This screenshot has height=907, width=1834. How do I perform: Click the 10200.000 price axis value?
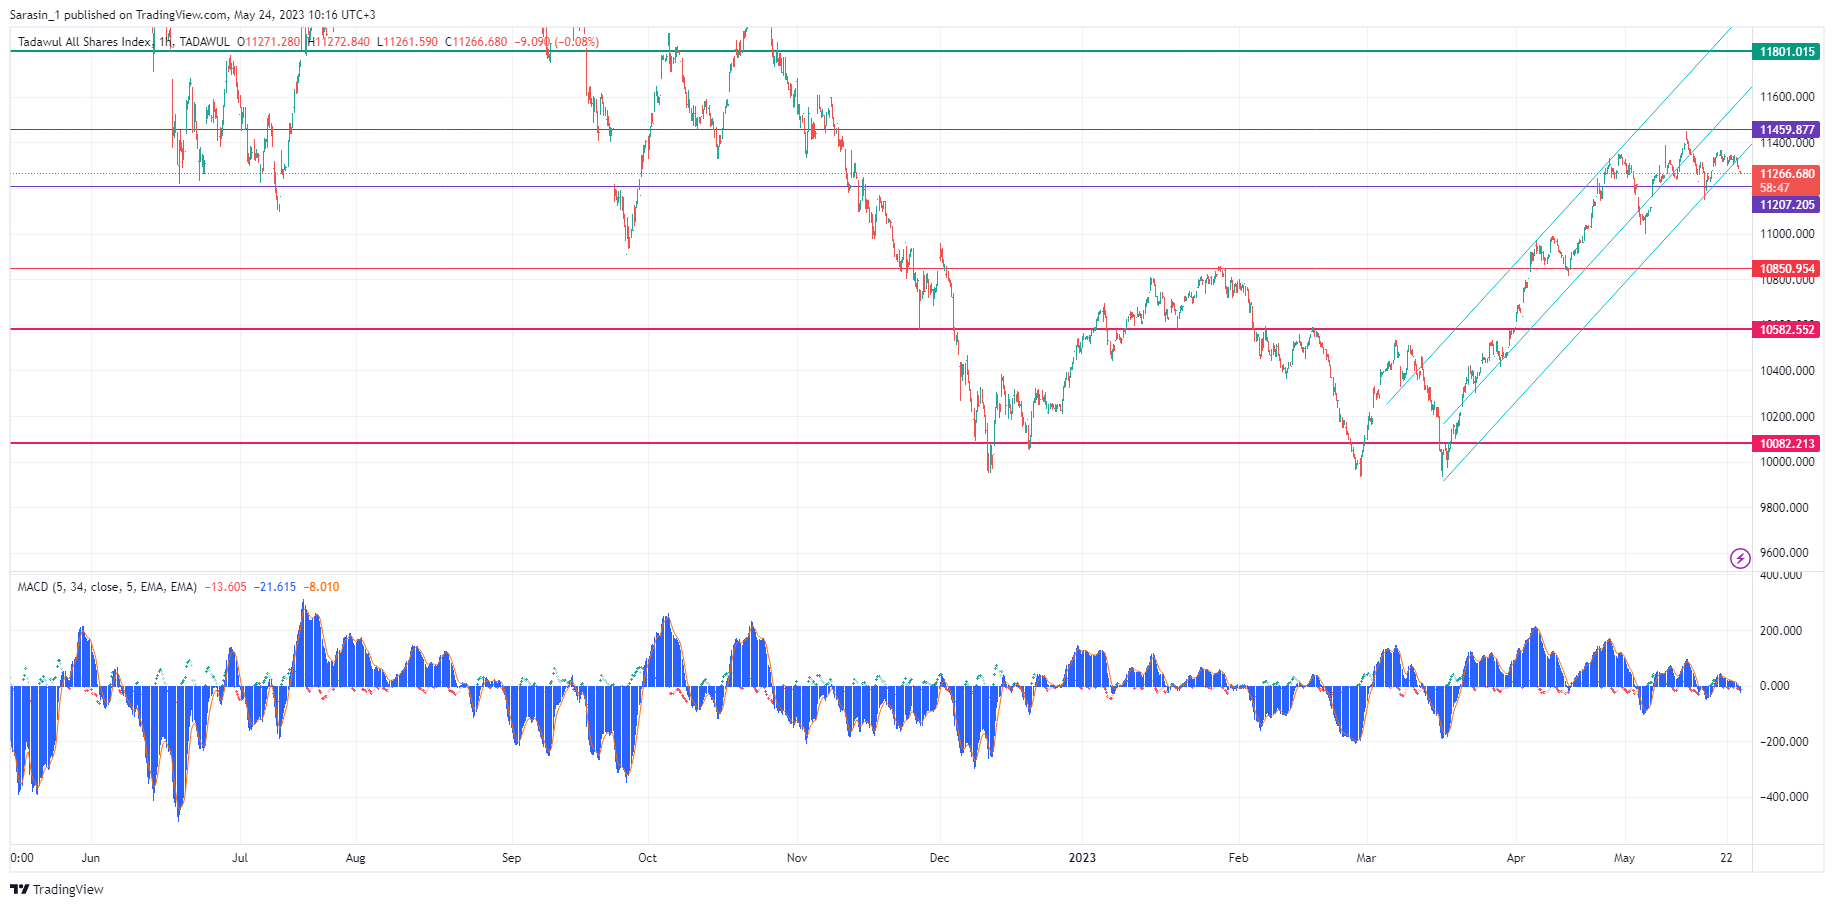[x=1787, y=417]
